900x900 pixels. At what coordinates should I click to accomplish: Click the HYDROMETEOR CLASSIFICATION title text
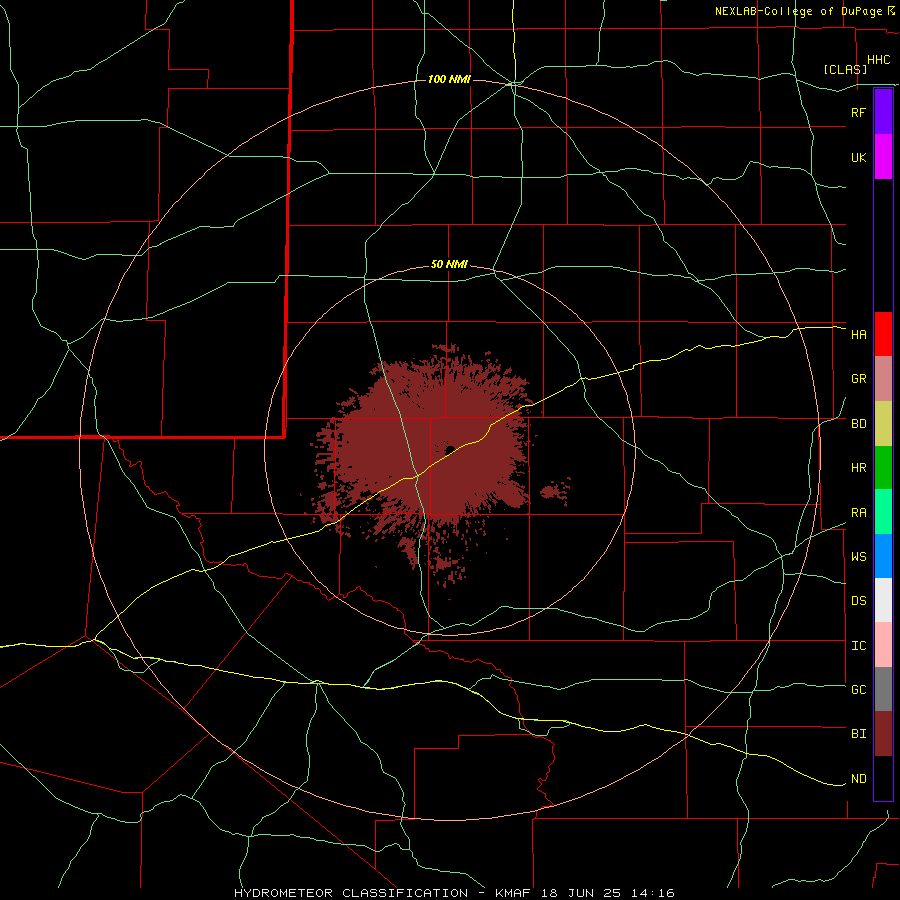pos(351,893)
